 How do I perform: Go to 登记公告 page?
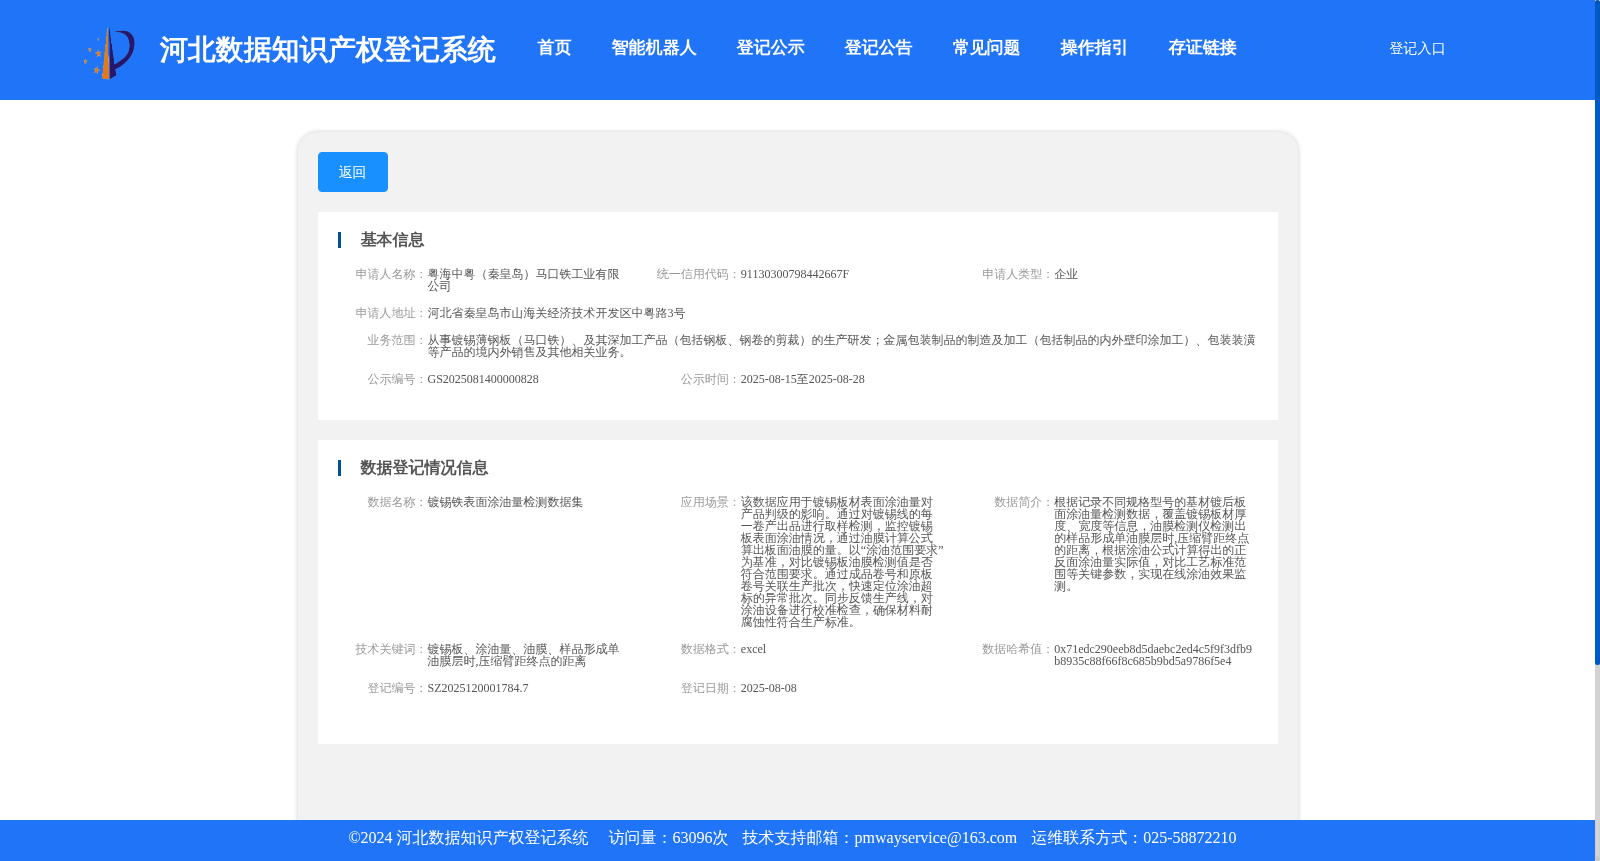click(878, 48)
